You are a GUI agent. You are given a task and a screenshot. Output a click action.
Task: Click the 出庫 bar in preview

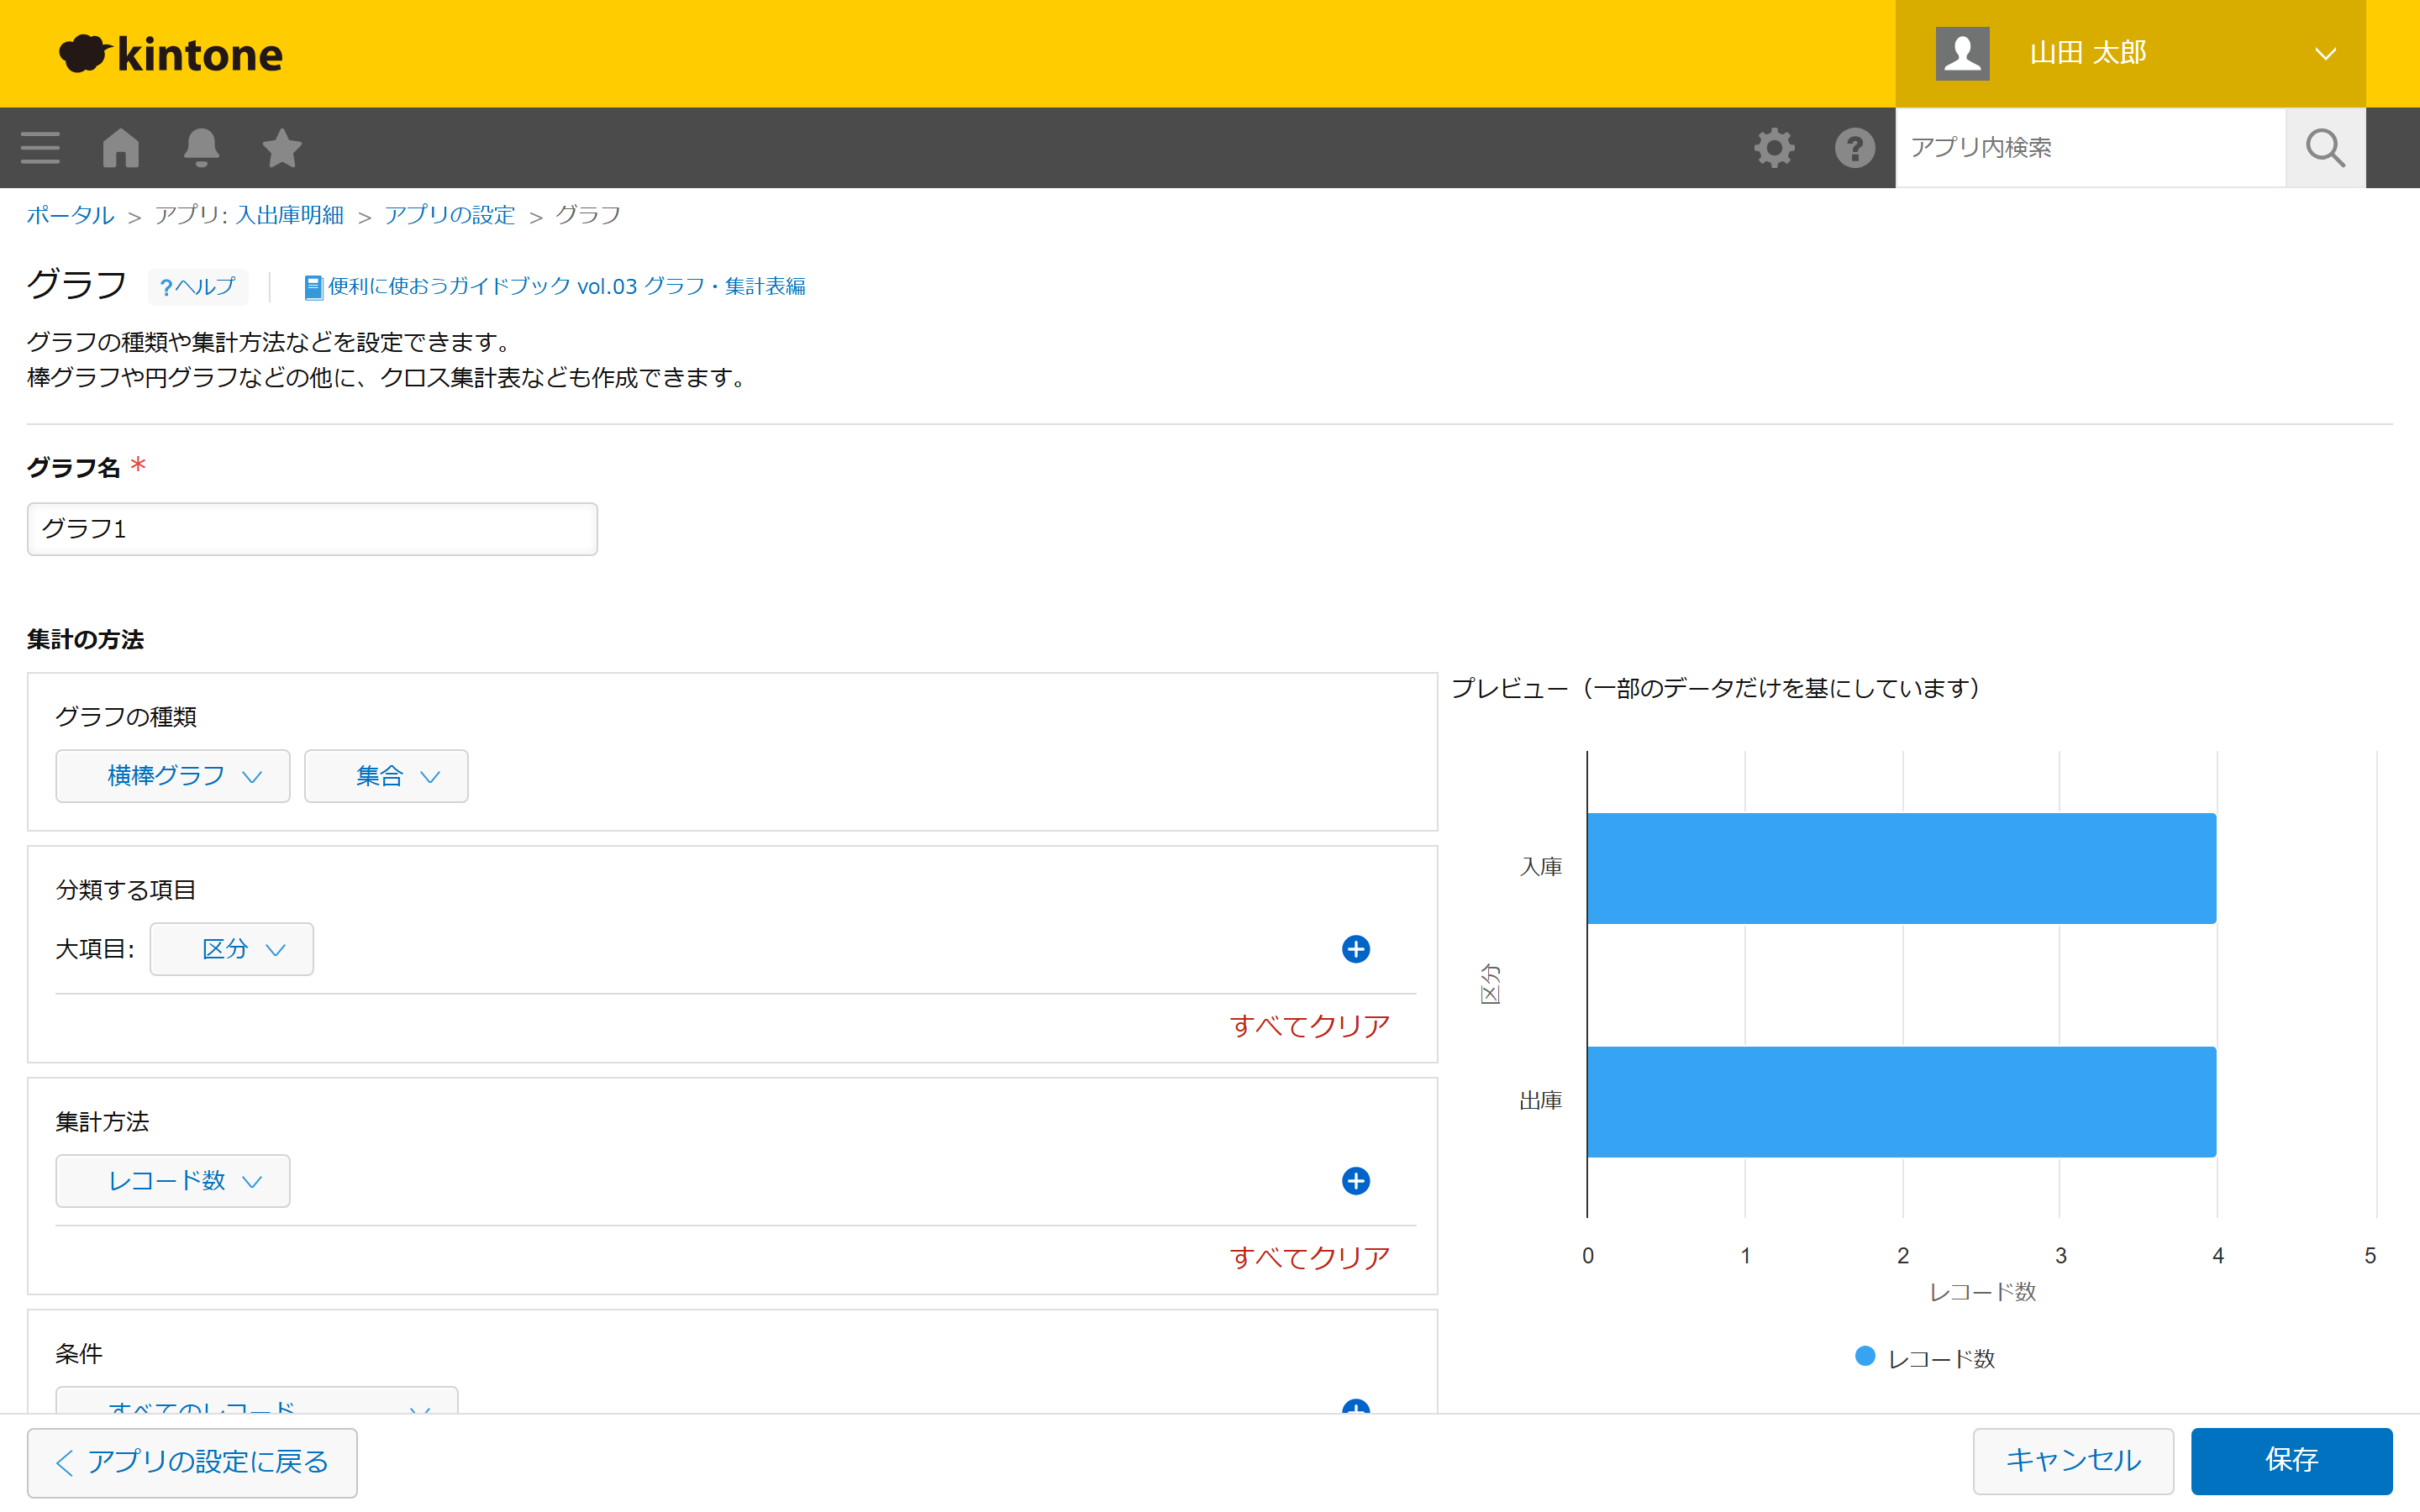pos(1901,1102)
